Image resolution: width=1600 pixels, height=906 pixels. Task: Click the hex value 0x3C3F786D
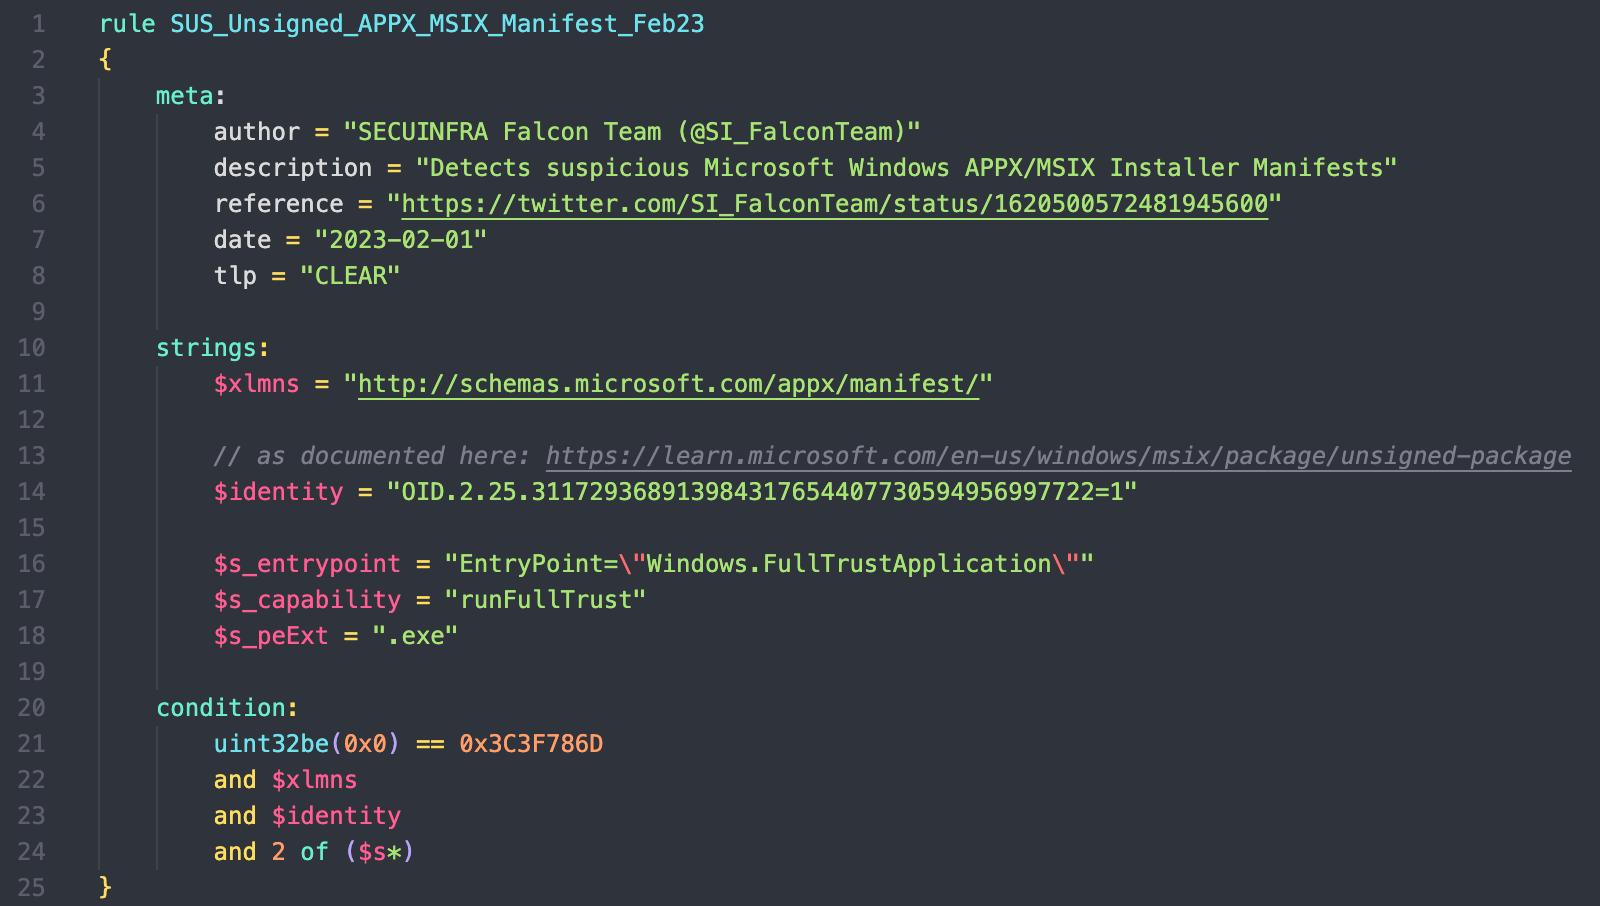[x=531, y=744]
